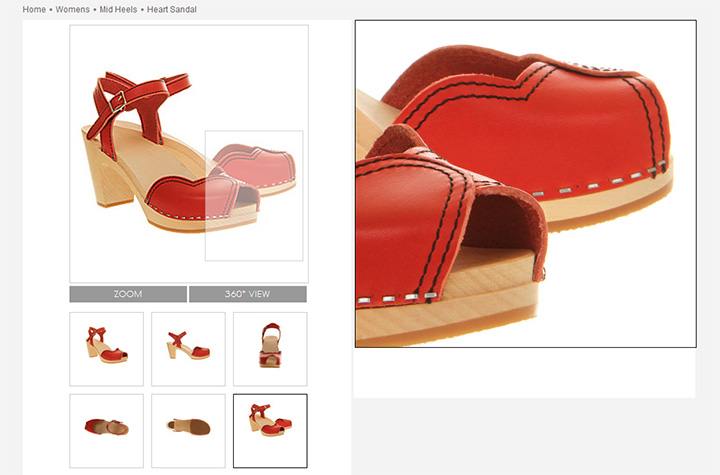Screen dimensions: 720x475
Task: Click the ZOOM button
Action: (x=128, y=294)
